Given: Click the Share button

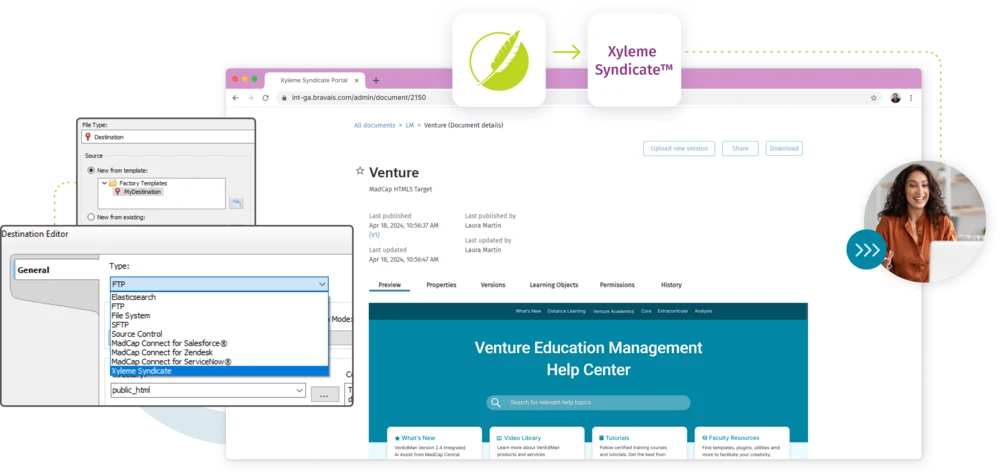Looking at the screenshot, I should [x=740, y=149].
